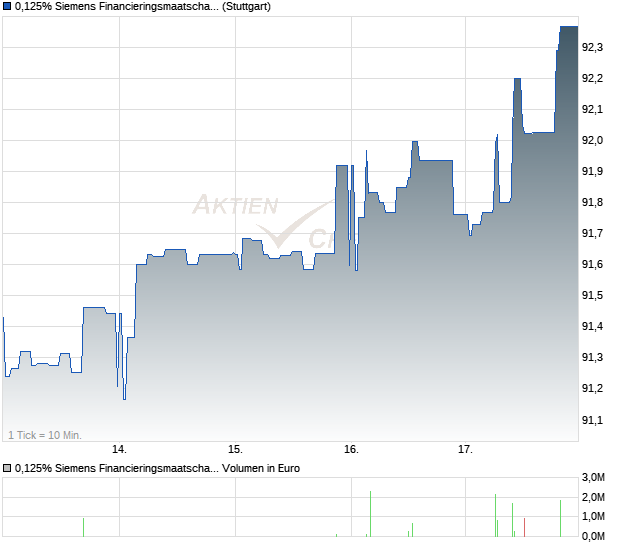Select the 15. date axis label
The height and width of the screenshot is (546, 620).
click(235, 450)
